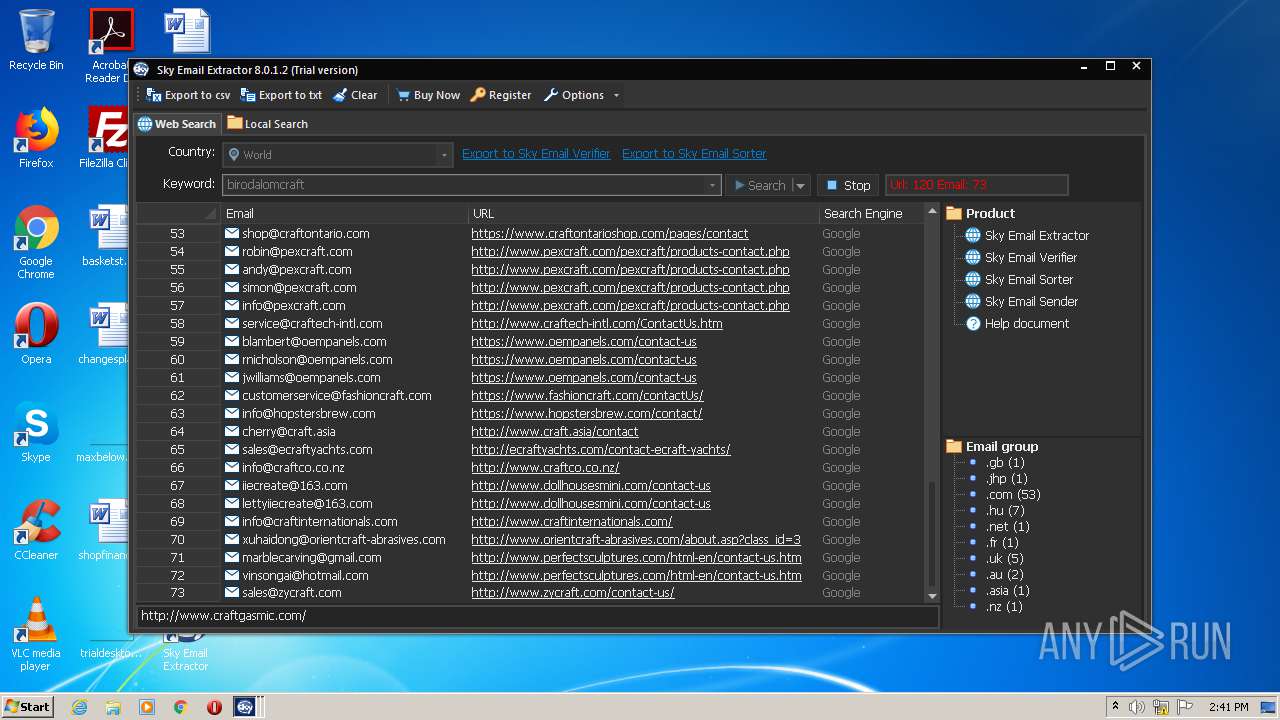Click the volume icon in system tray
This screenshot has height=720, width=1280.
(x=1136, y=707)
